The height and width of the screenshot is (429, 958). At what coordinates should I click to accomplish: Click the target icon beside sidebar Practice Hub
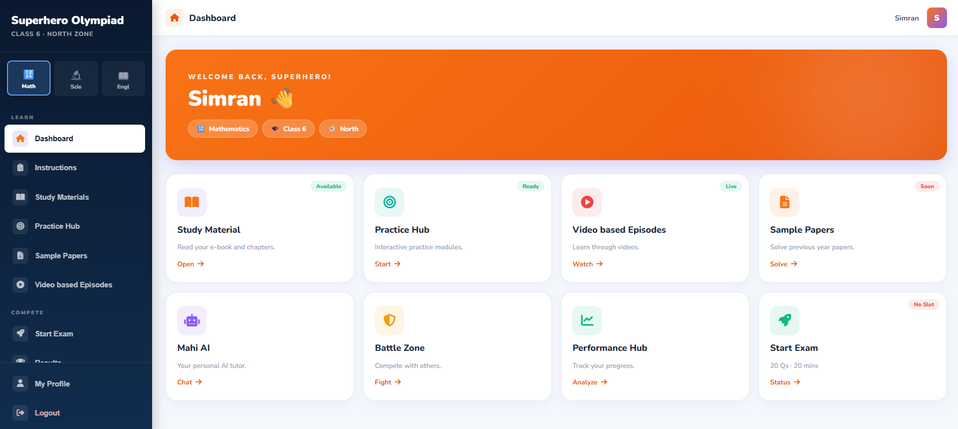(x=20, y=226)
